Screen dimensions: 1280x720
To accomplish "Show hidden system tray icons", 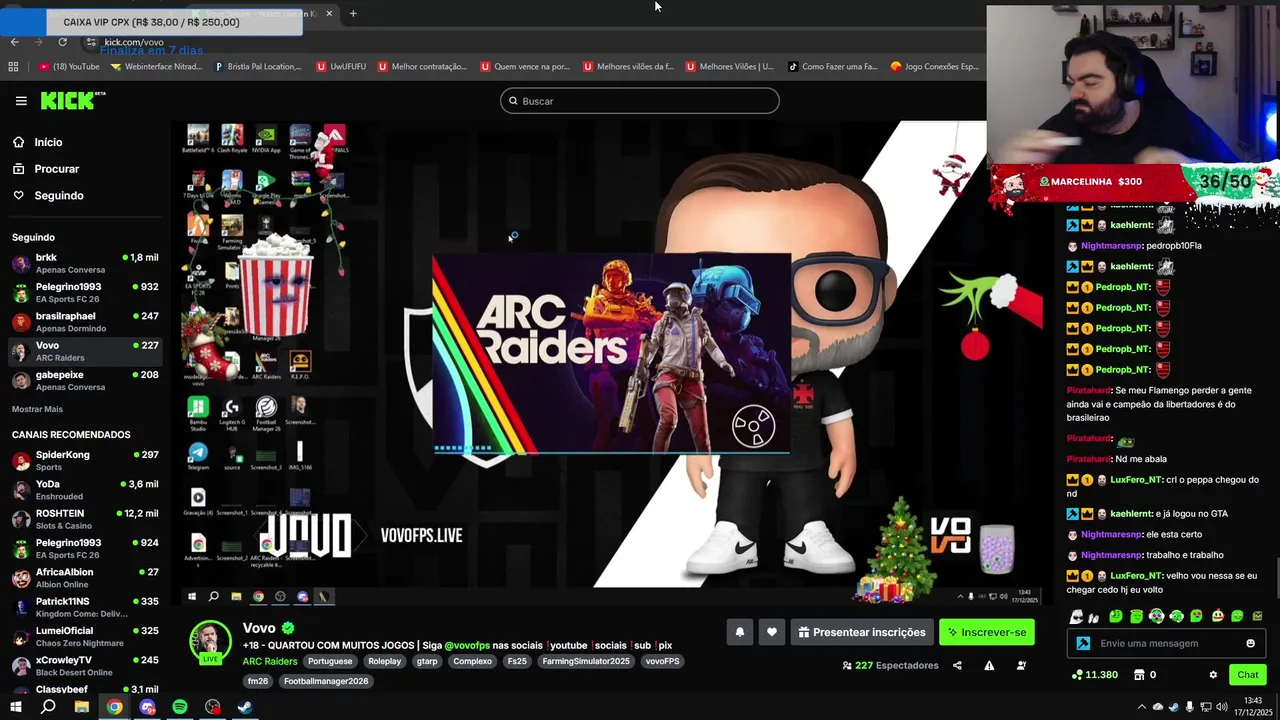I will (x=1141, y=707).
